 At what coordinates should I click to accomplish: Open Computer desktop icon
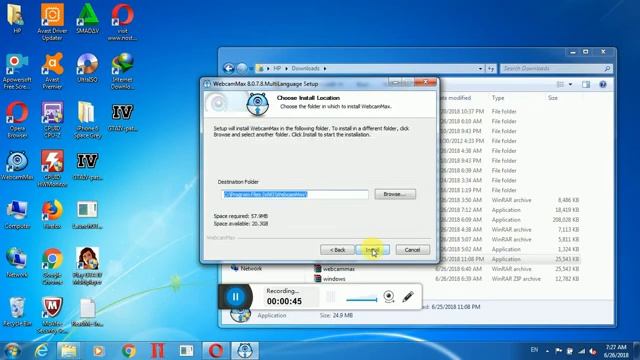[17, 215]
